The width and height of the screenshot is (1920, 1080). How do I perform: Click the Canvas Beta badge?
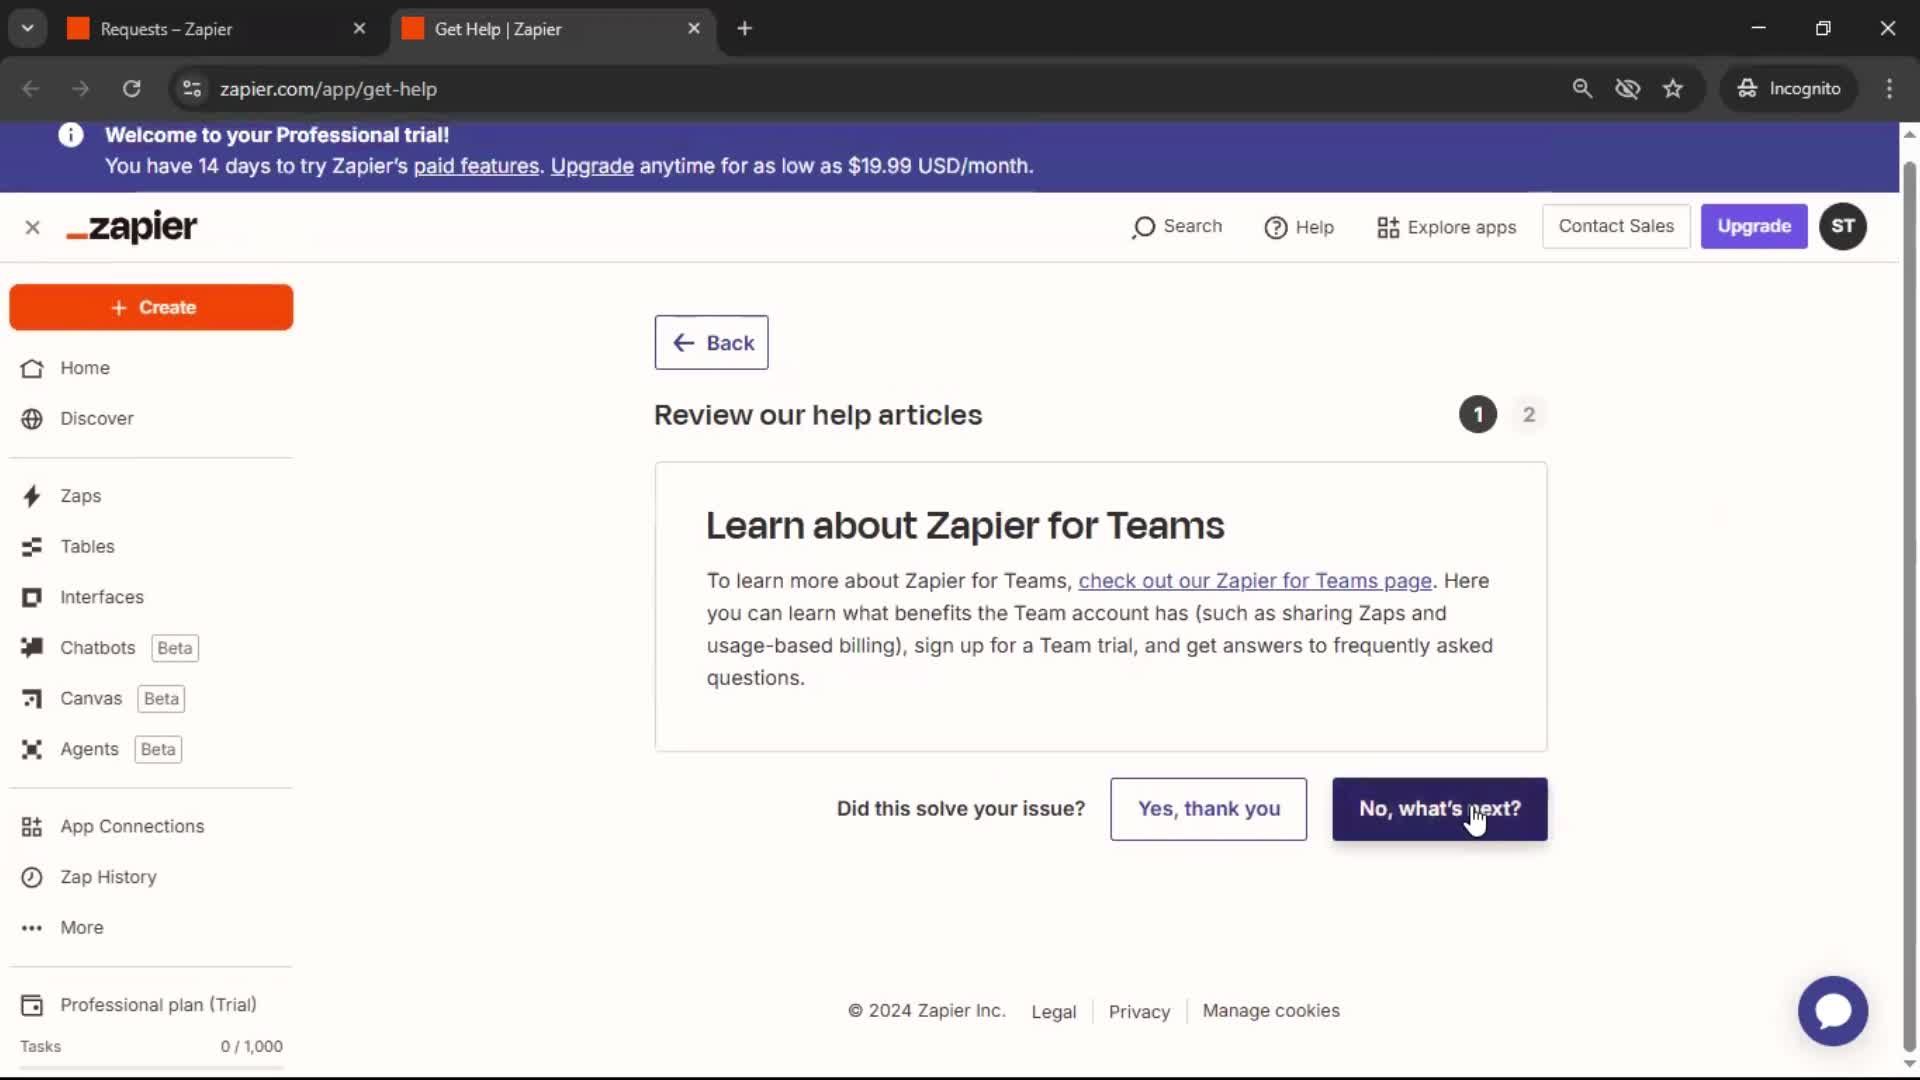(x=161, y=699)
